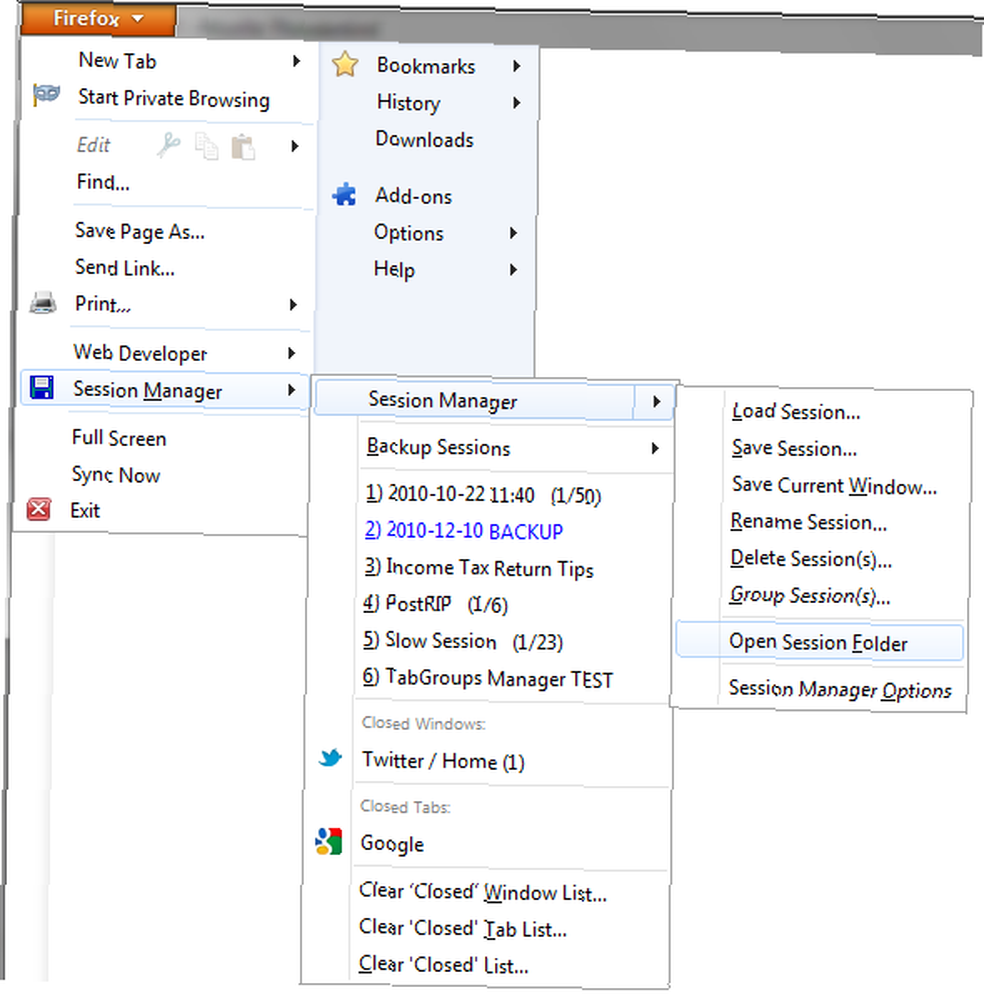Image resolution: width=984 pixels, height=1000 pixels.
Task: Load Income Tax Return Tips session
Action: [x=478, y=568]
